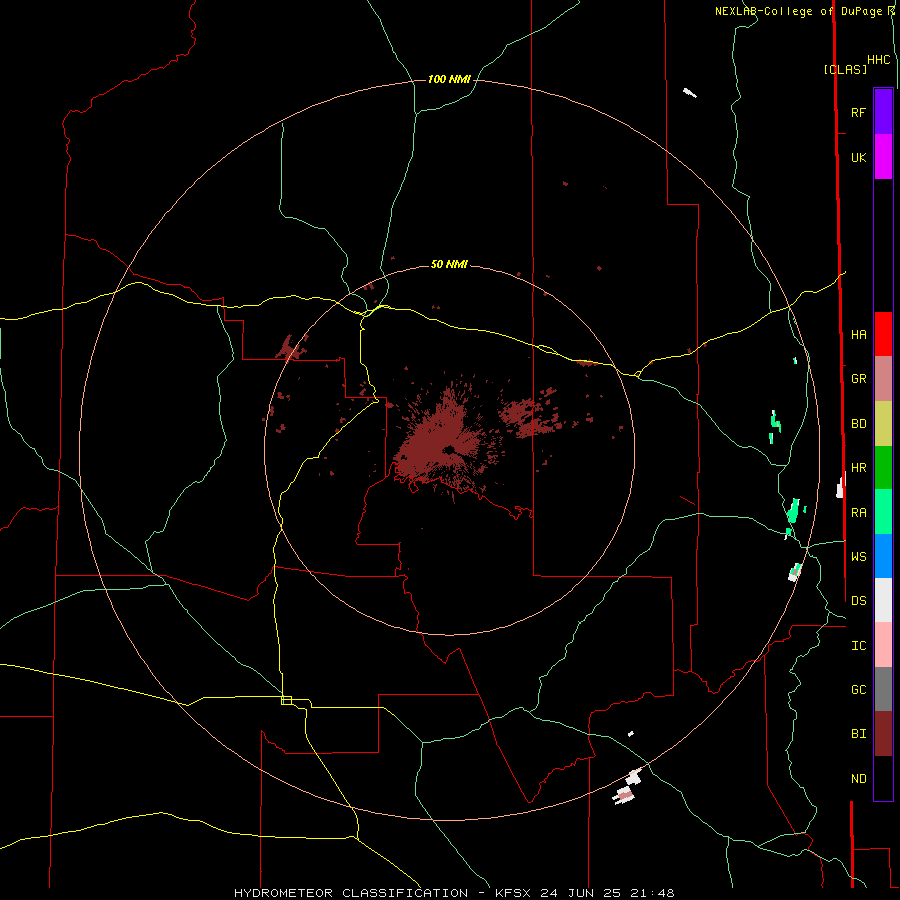The height and width of the screenshot is (900, 900).
Task: Select the GC gray legend swatch
Action: point(883,689)
